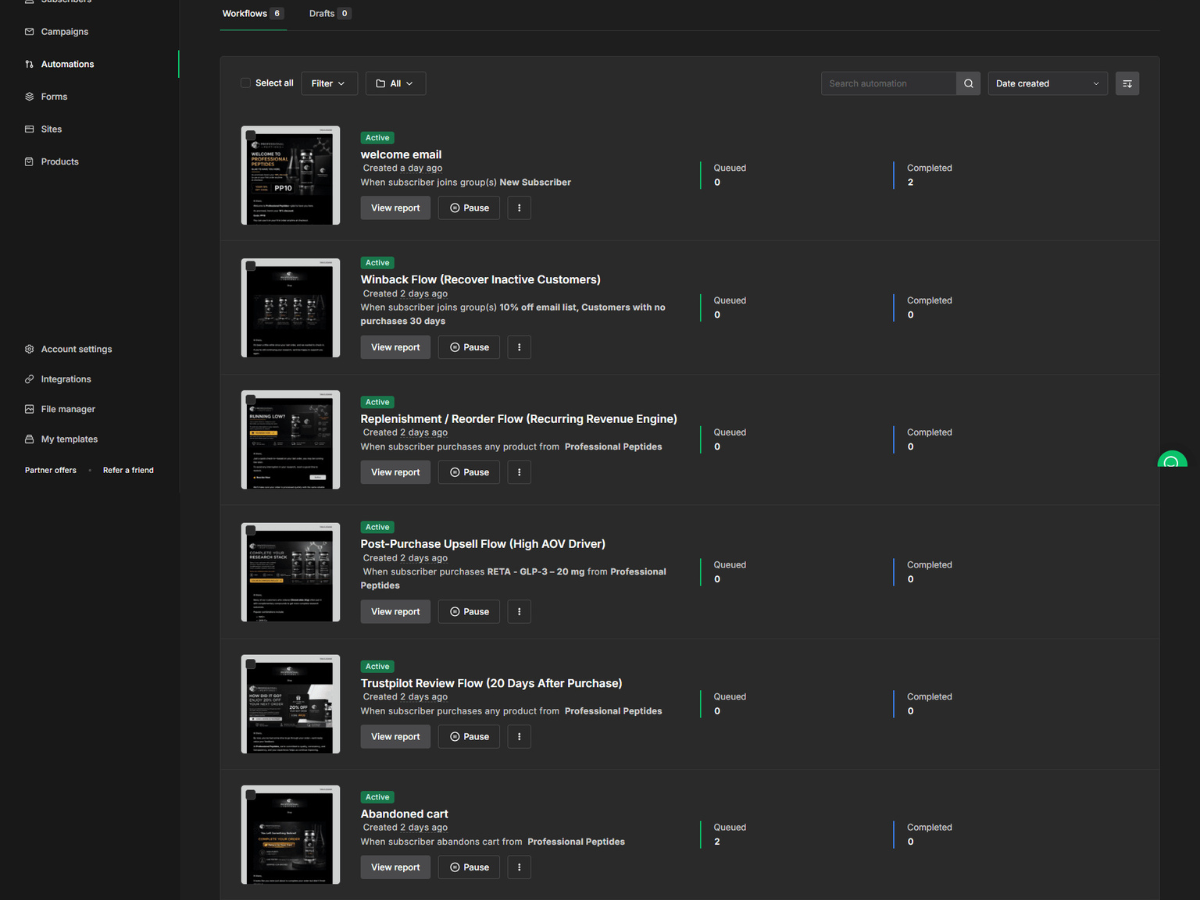This screenshot has width=1200, height=900.
Task: Open three-dot menu for welcome email
Action: coord(519,208)
